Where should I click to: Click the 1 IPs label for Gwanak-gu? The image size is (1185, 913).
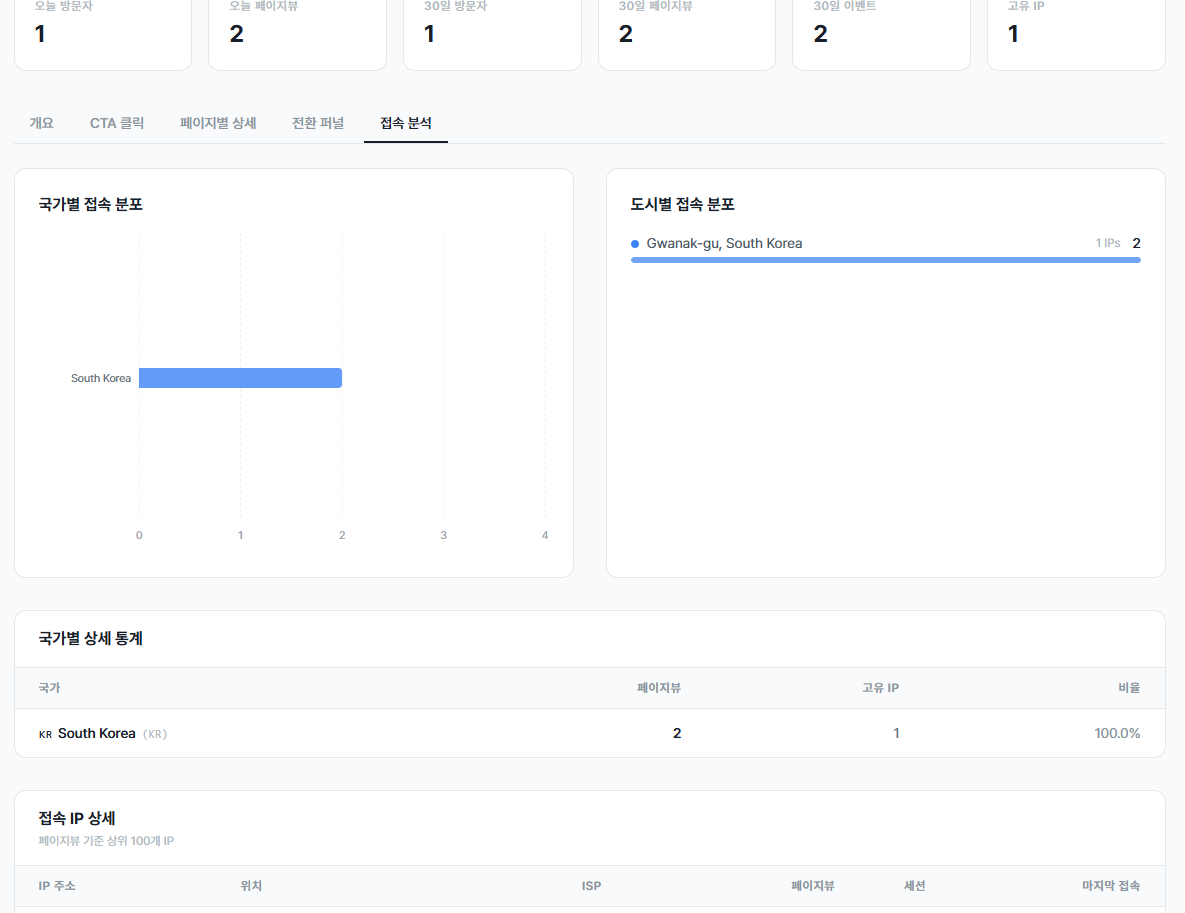pyautogui.click(x=1108, y=243)
